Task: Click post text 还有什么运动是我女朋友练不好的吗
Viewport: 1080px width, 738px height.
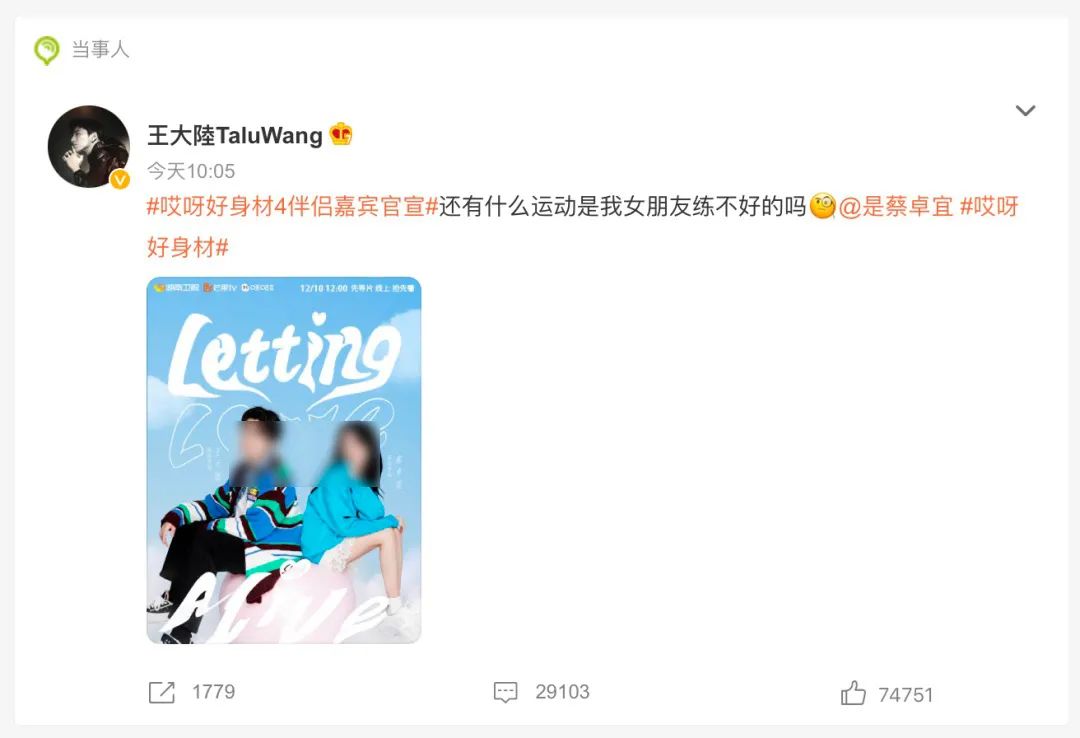Action: point(623,206)
